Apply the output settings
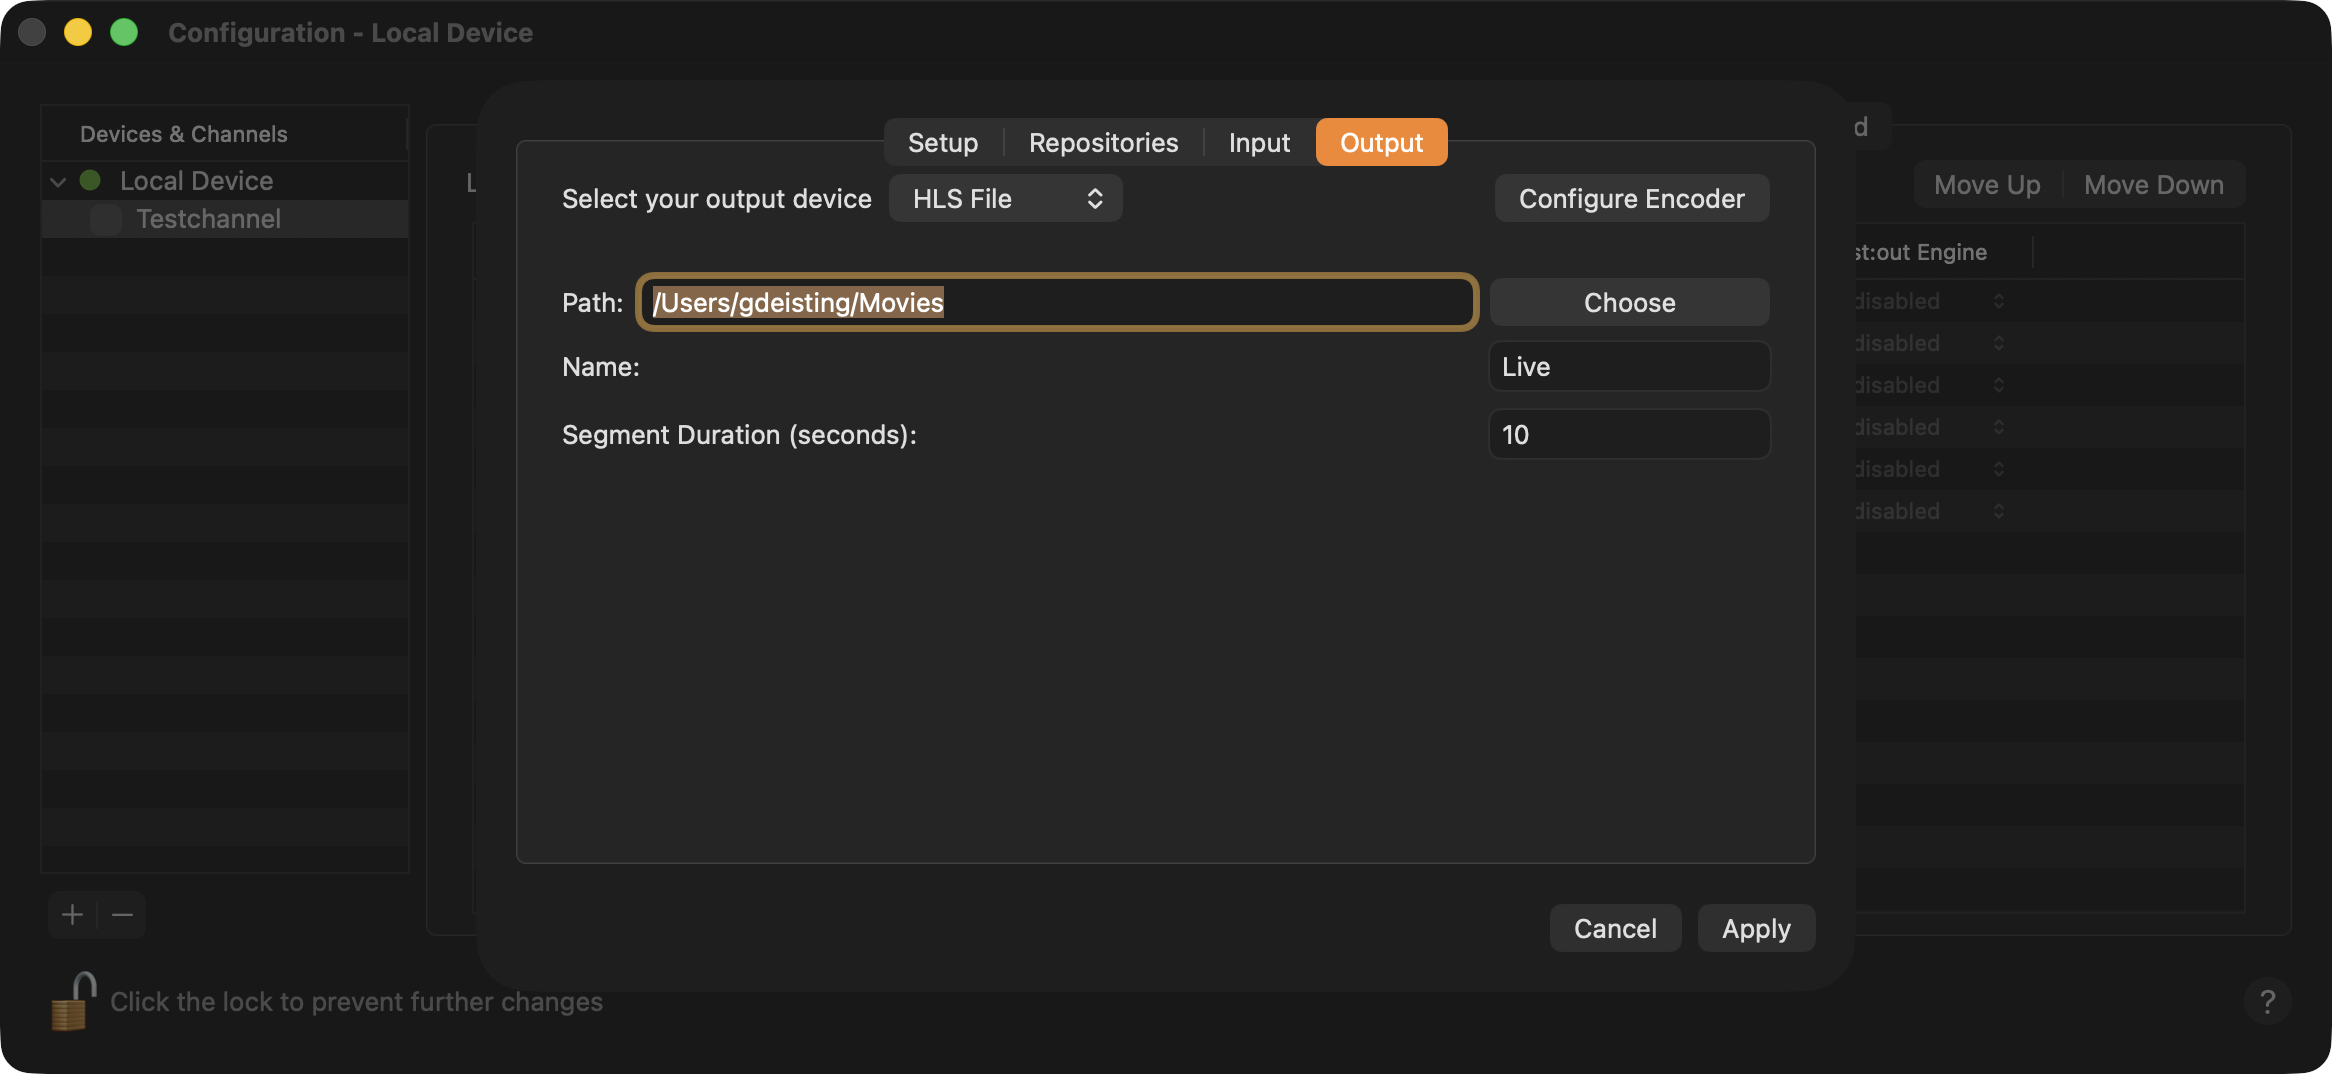The height and width of the screenshot is (1074, 2332). coord(1756,929)
